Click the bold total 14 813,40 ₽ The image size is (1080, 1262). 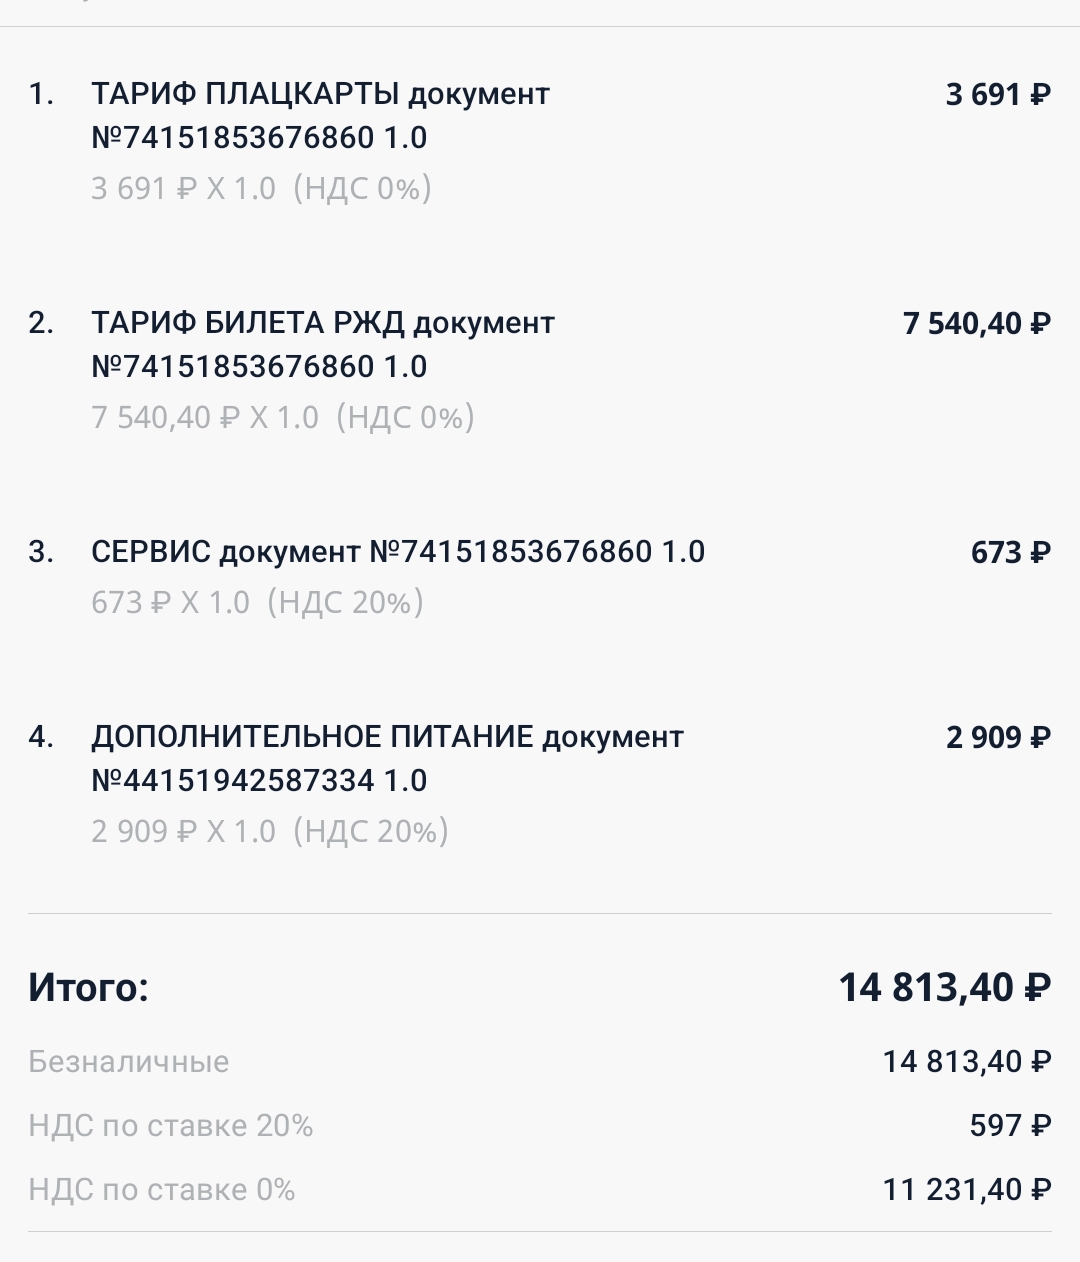click(x=944, y=988)
